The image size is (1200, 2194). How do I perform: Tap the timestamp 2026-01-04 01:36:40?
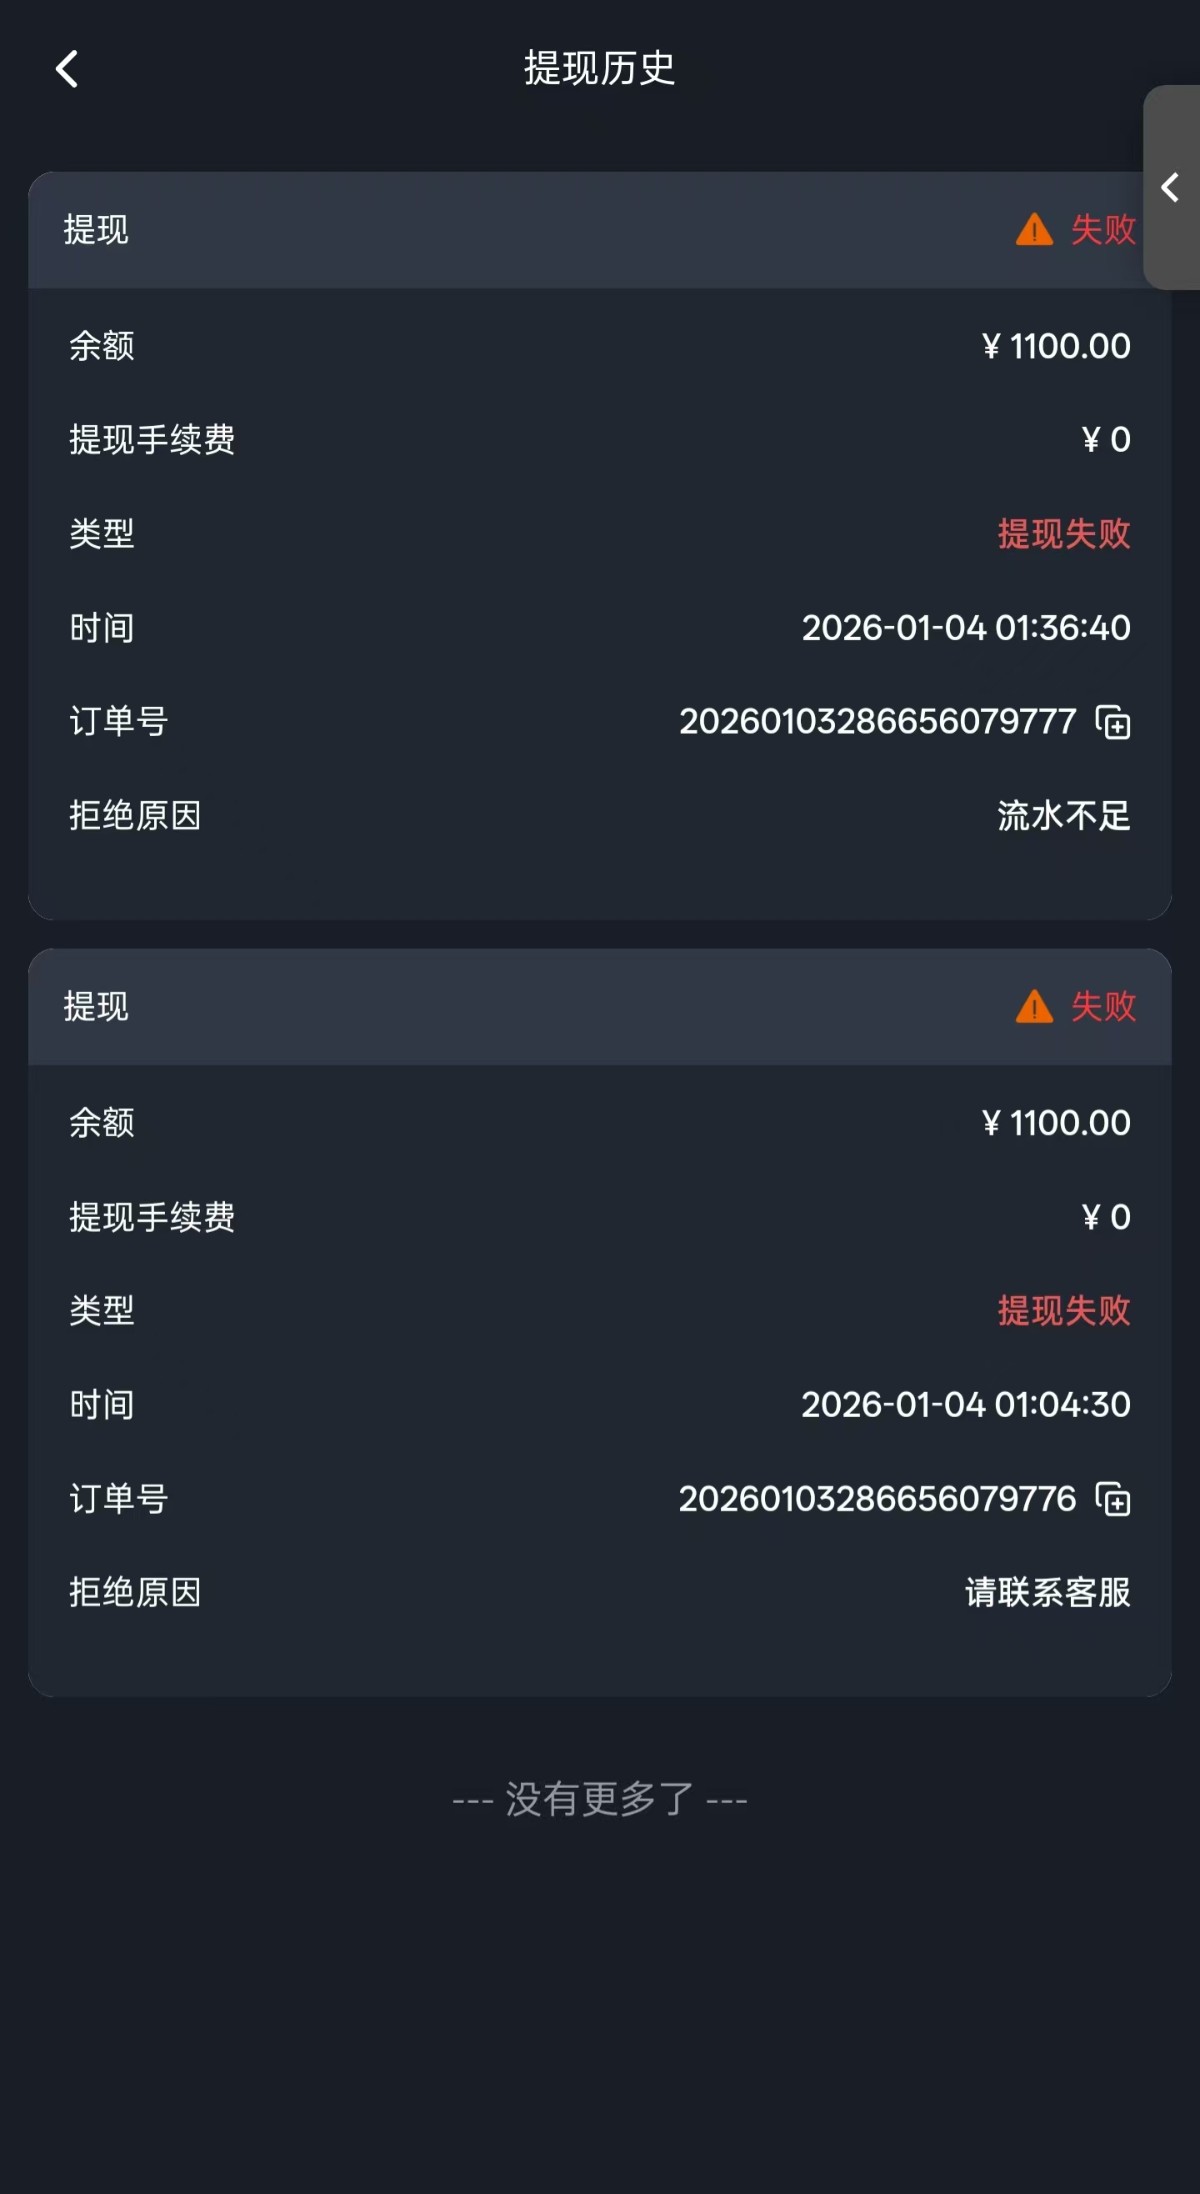pyautogui.click(x=965, y=628)
